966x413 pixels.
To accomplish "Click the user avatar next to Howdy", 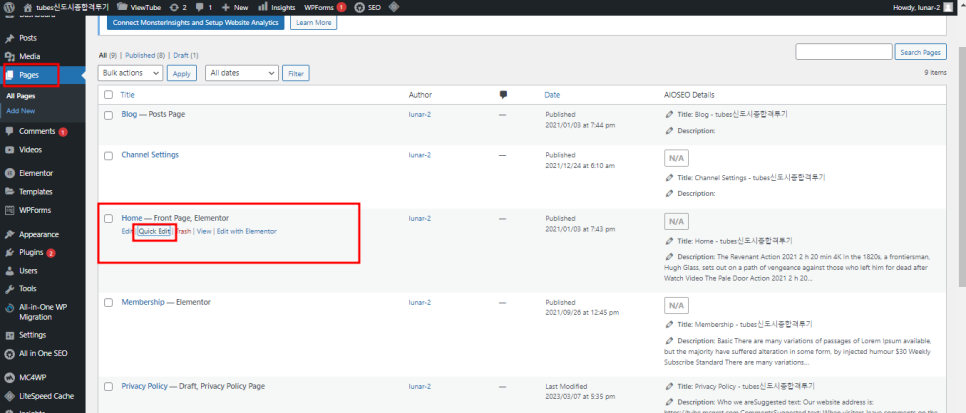I will coord(947,7).
